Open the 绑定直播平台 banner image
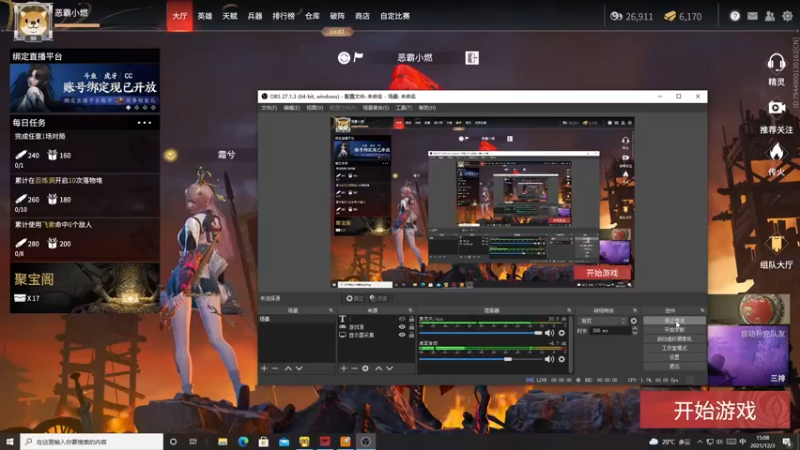The width and height of the screenshot is (800, 450). coord(85,88)
